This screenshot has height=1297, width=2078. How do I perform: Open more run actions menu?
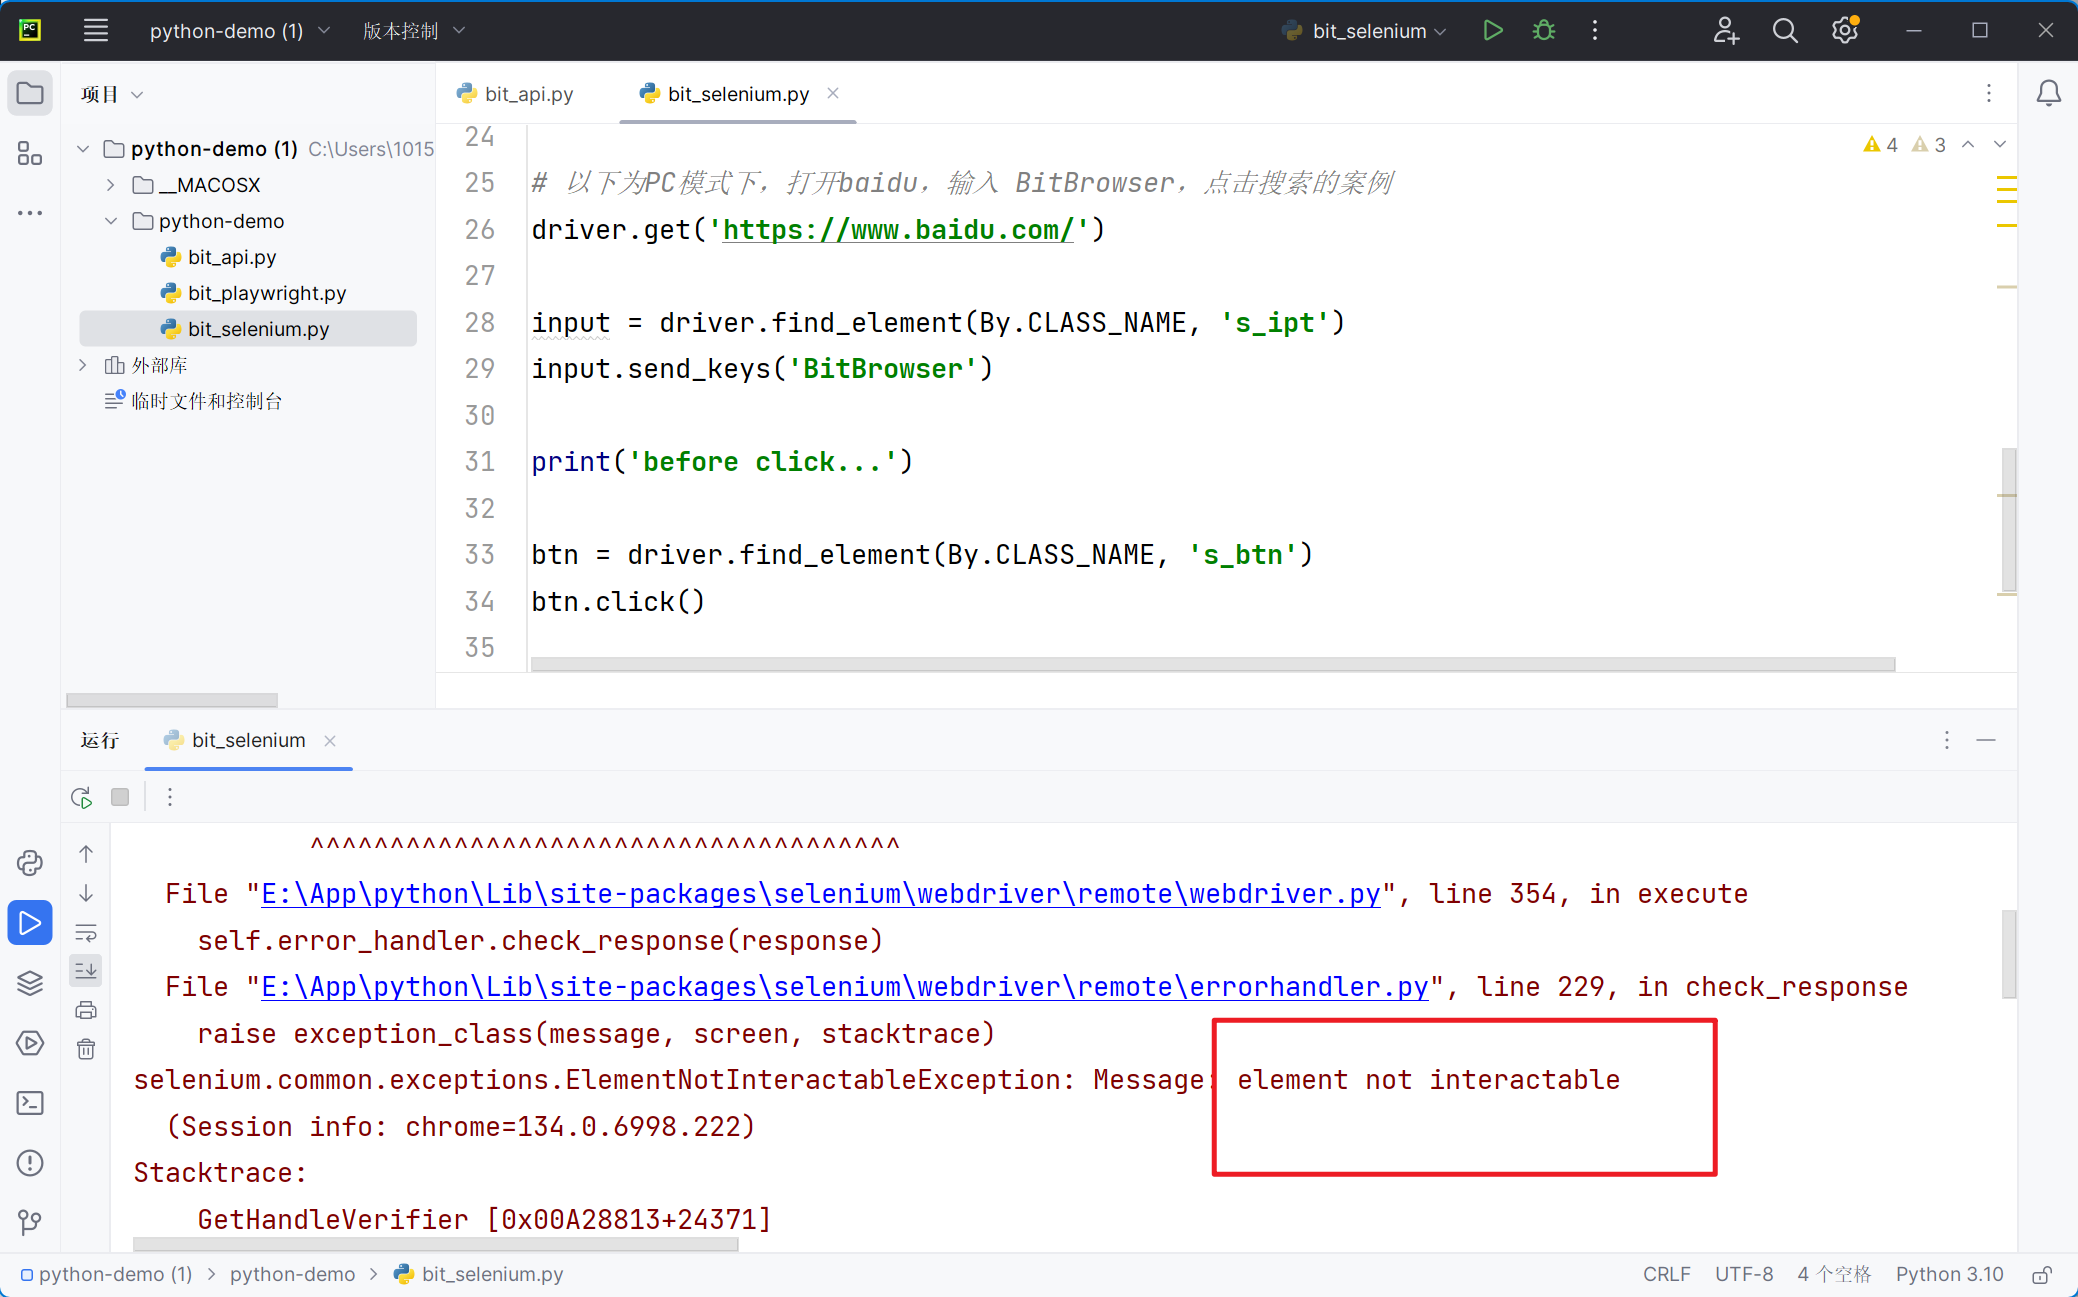(x=1595, y=30)
